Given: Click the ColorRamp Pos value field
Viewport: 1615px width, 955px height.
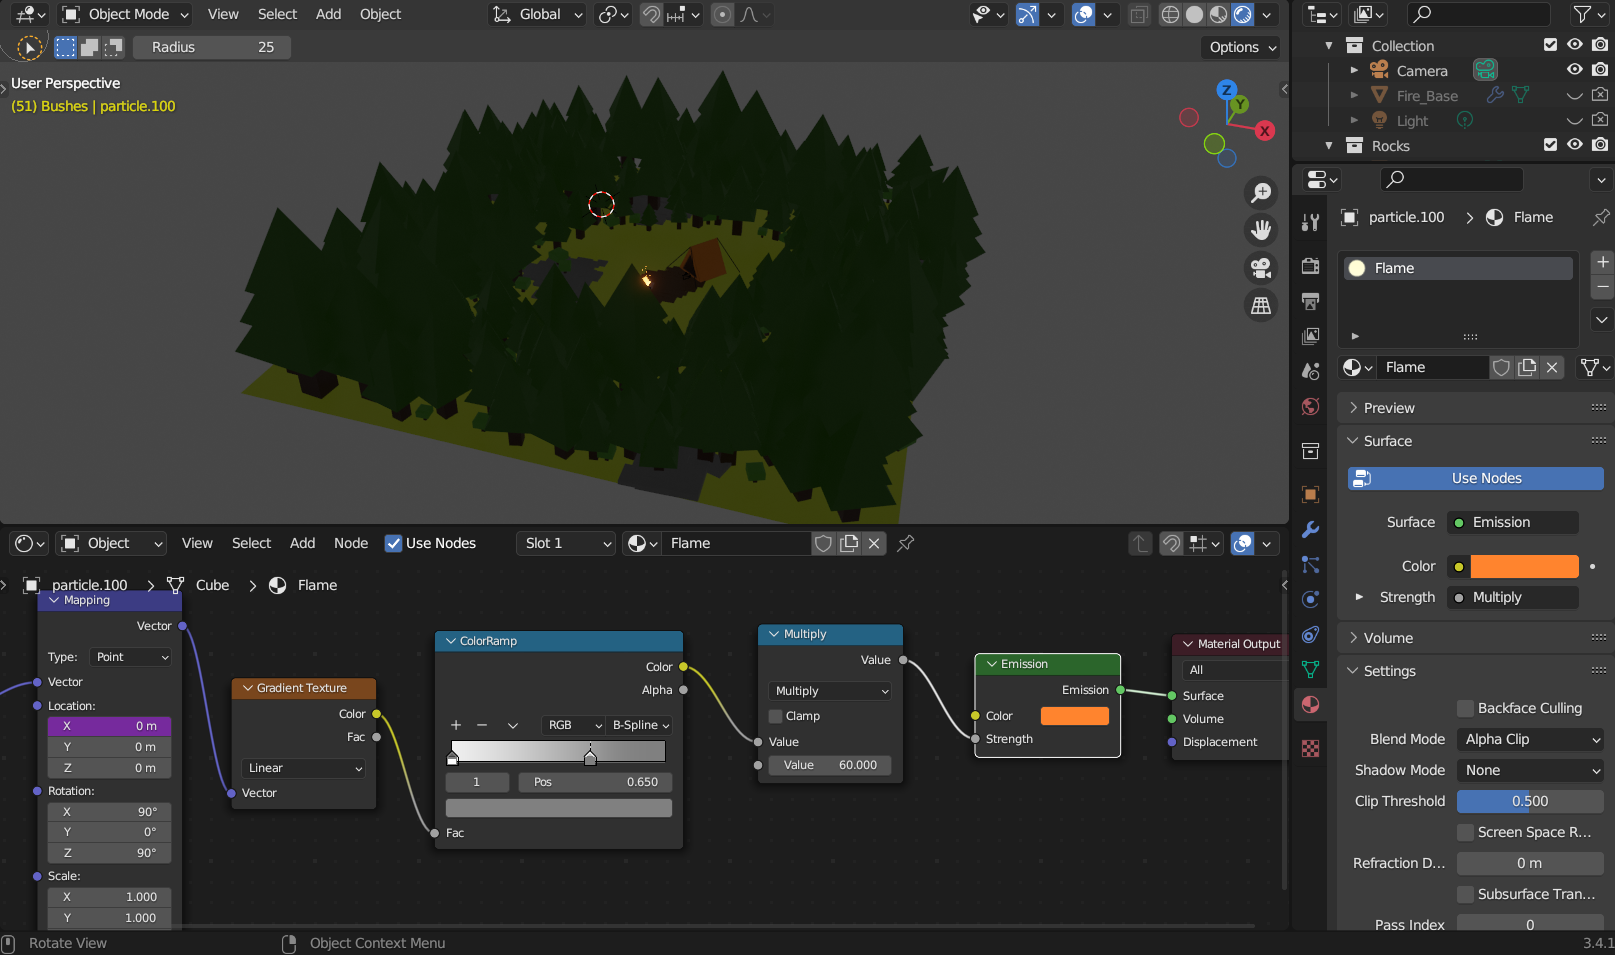Looking at the screenshot, I should coord(595,782).
